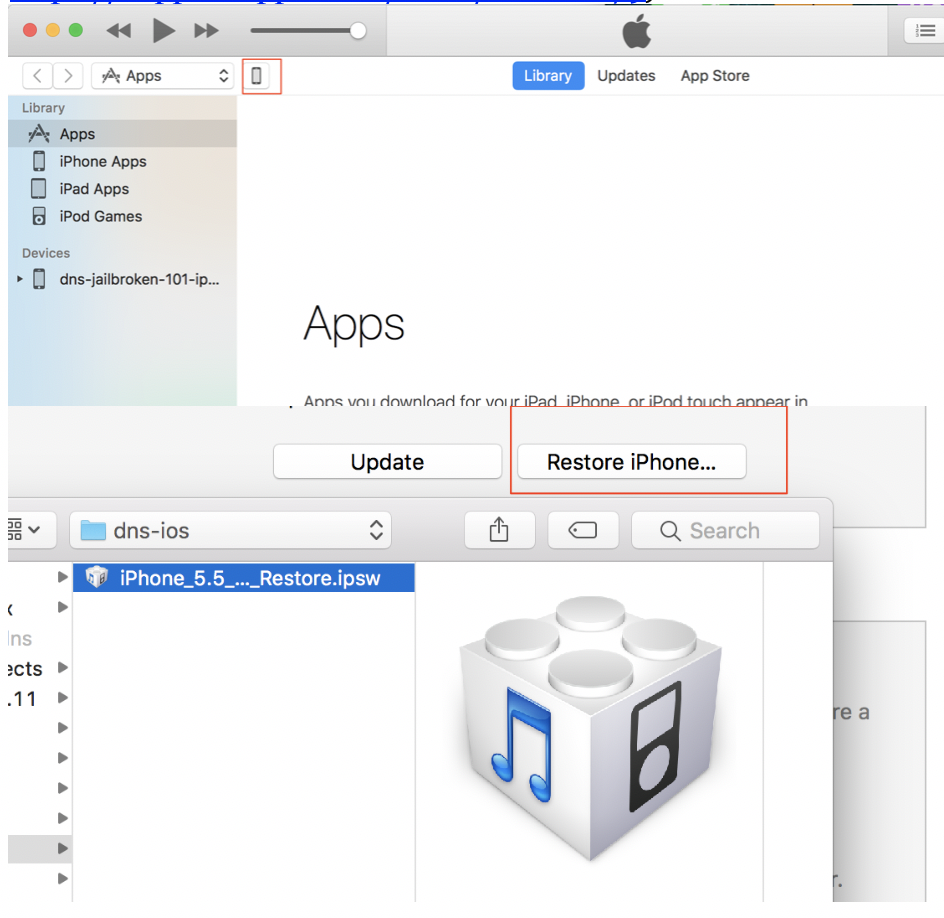Viewport: 944px width, 918px height.
Task: Select iPad Apps in sidebar
Action: click(x=122, y=189)
